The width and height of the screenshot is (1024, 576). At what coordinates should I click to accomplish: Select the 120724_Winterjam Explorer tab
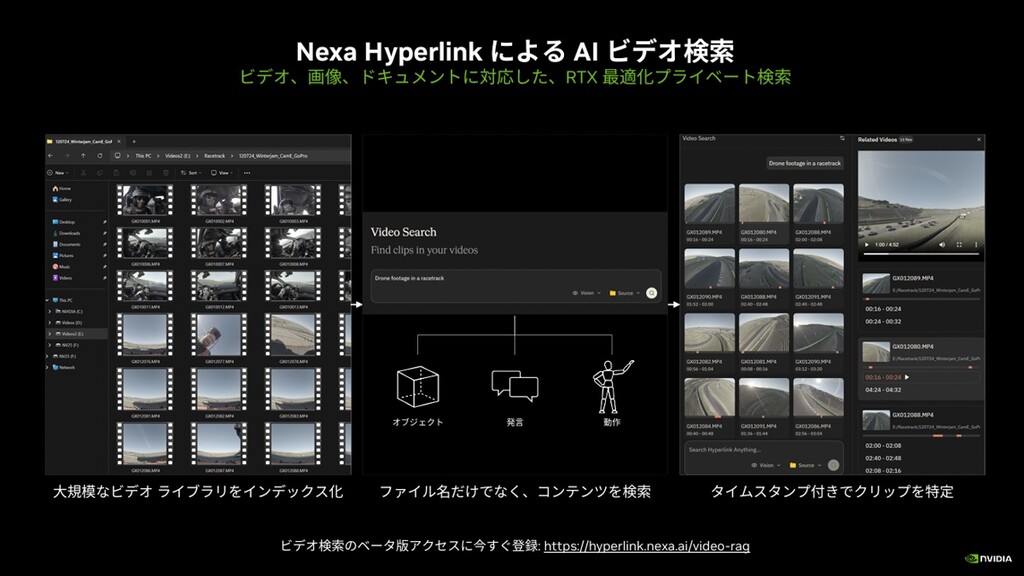tap(83, 141)
